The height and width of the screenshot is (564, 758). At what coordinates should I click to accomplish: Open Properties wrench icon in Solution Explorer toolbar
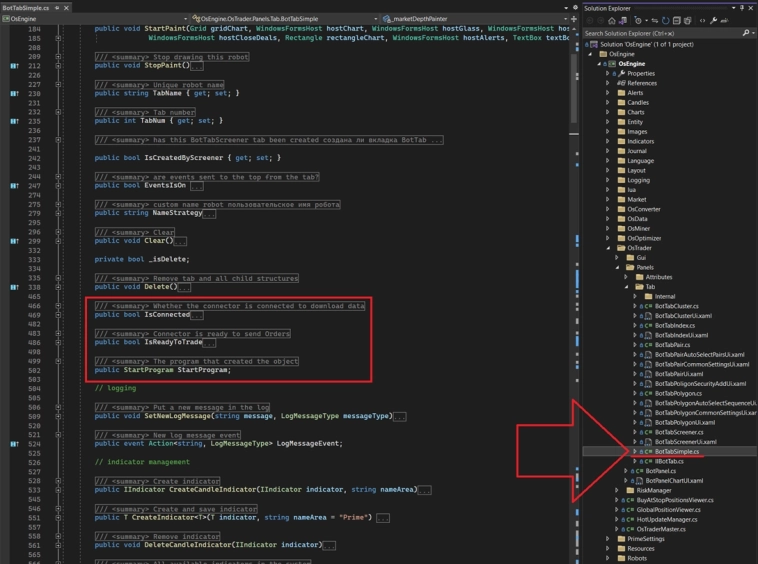[713, 20]
